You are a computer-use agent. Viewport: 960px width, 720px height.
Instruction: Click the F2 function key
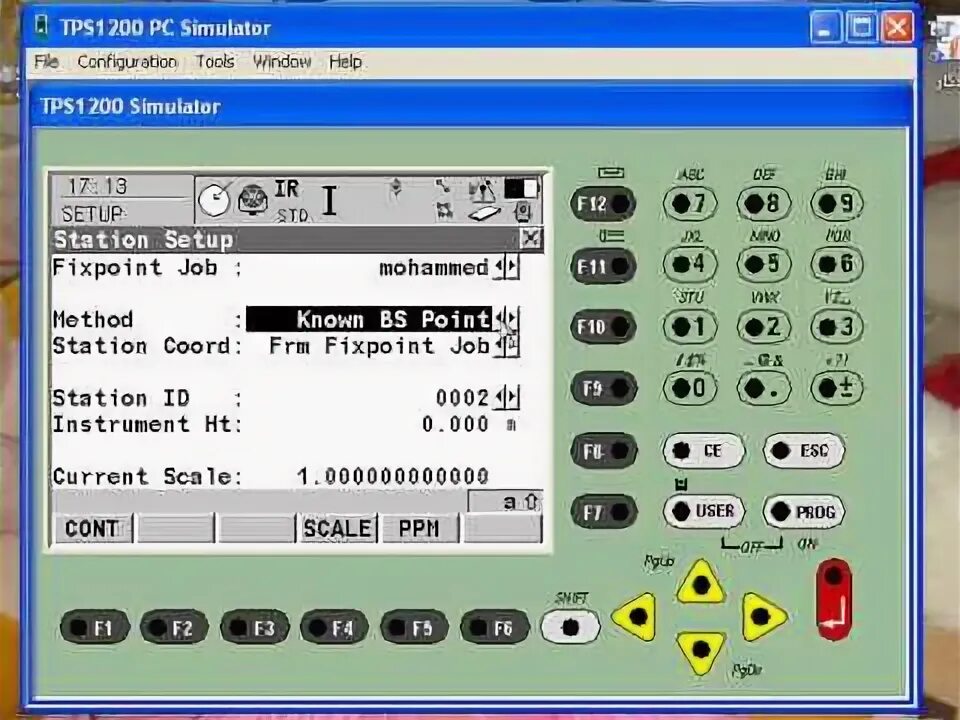click(x=174, y=628)
